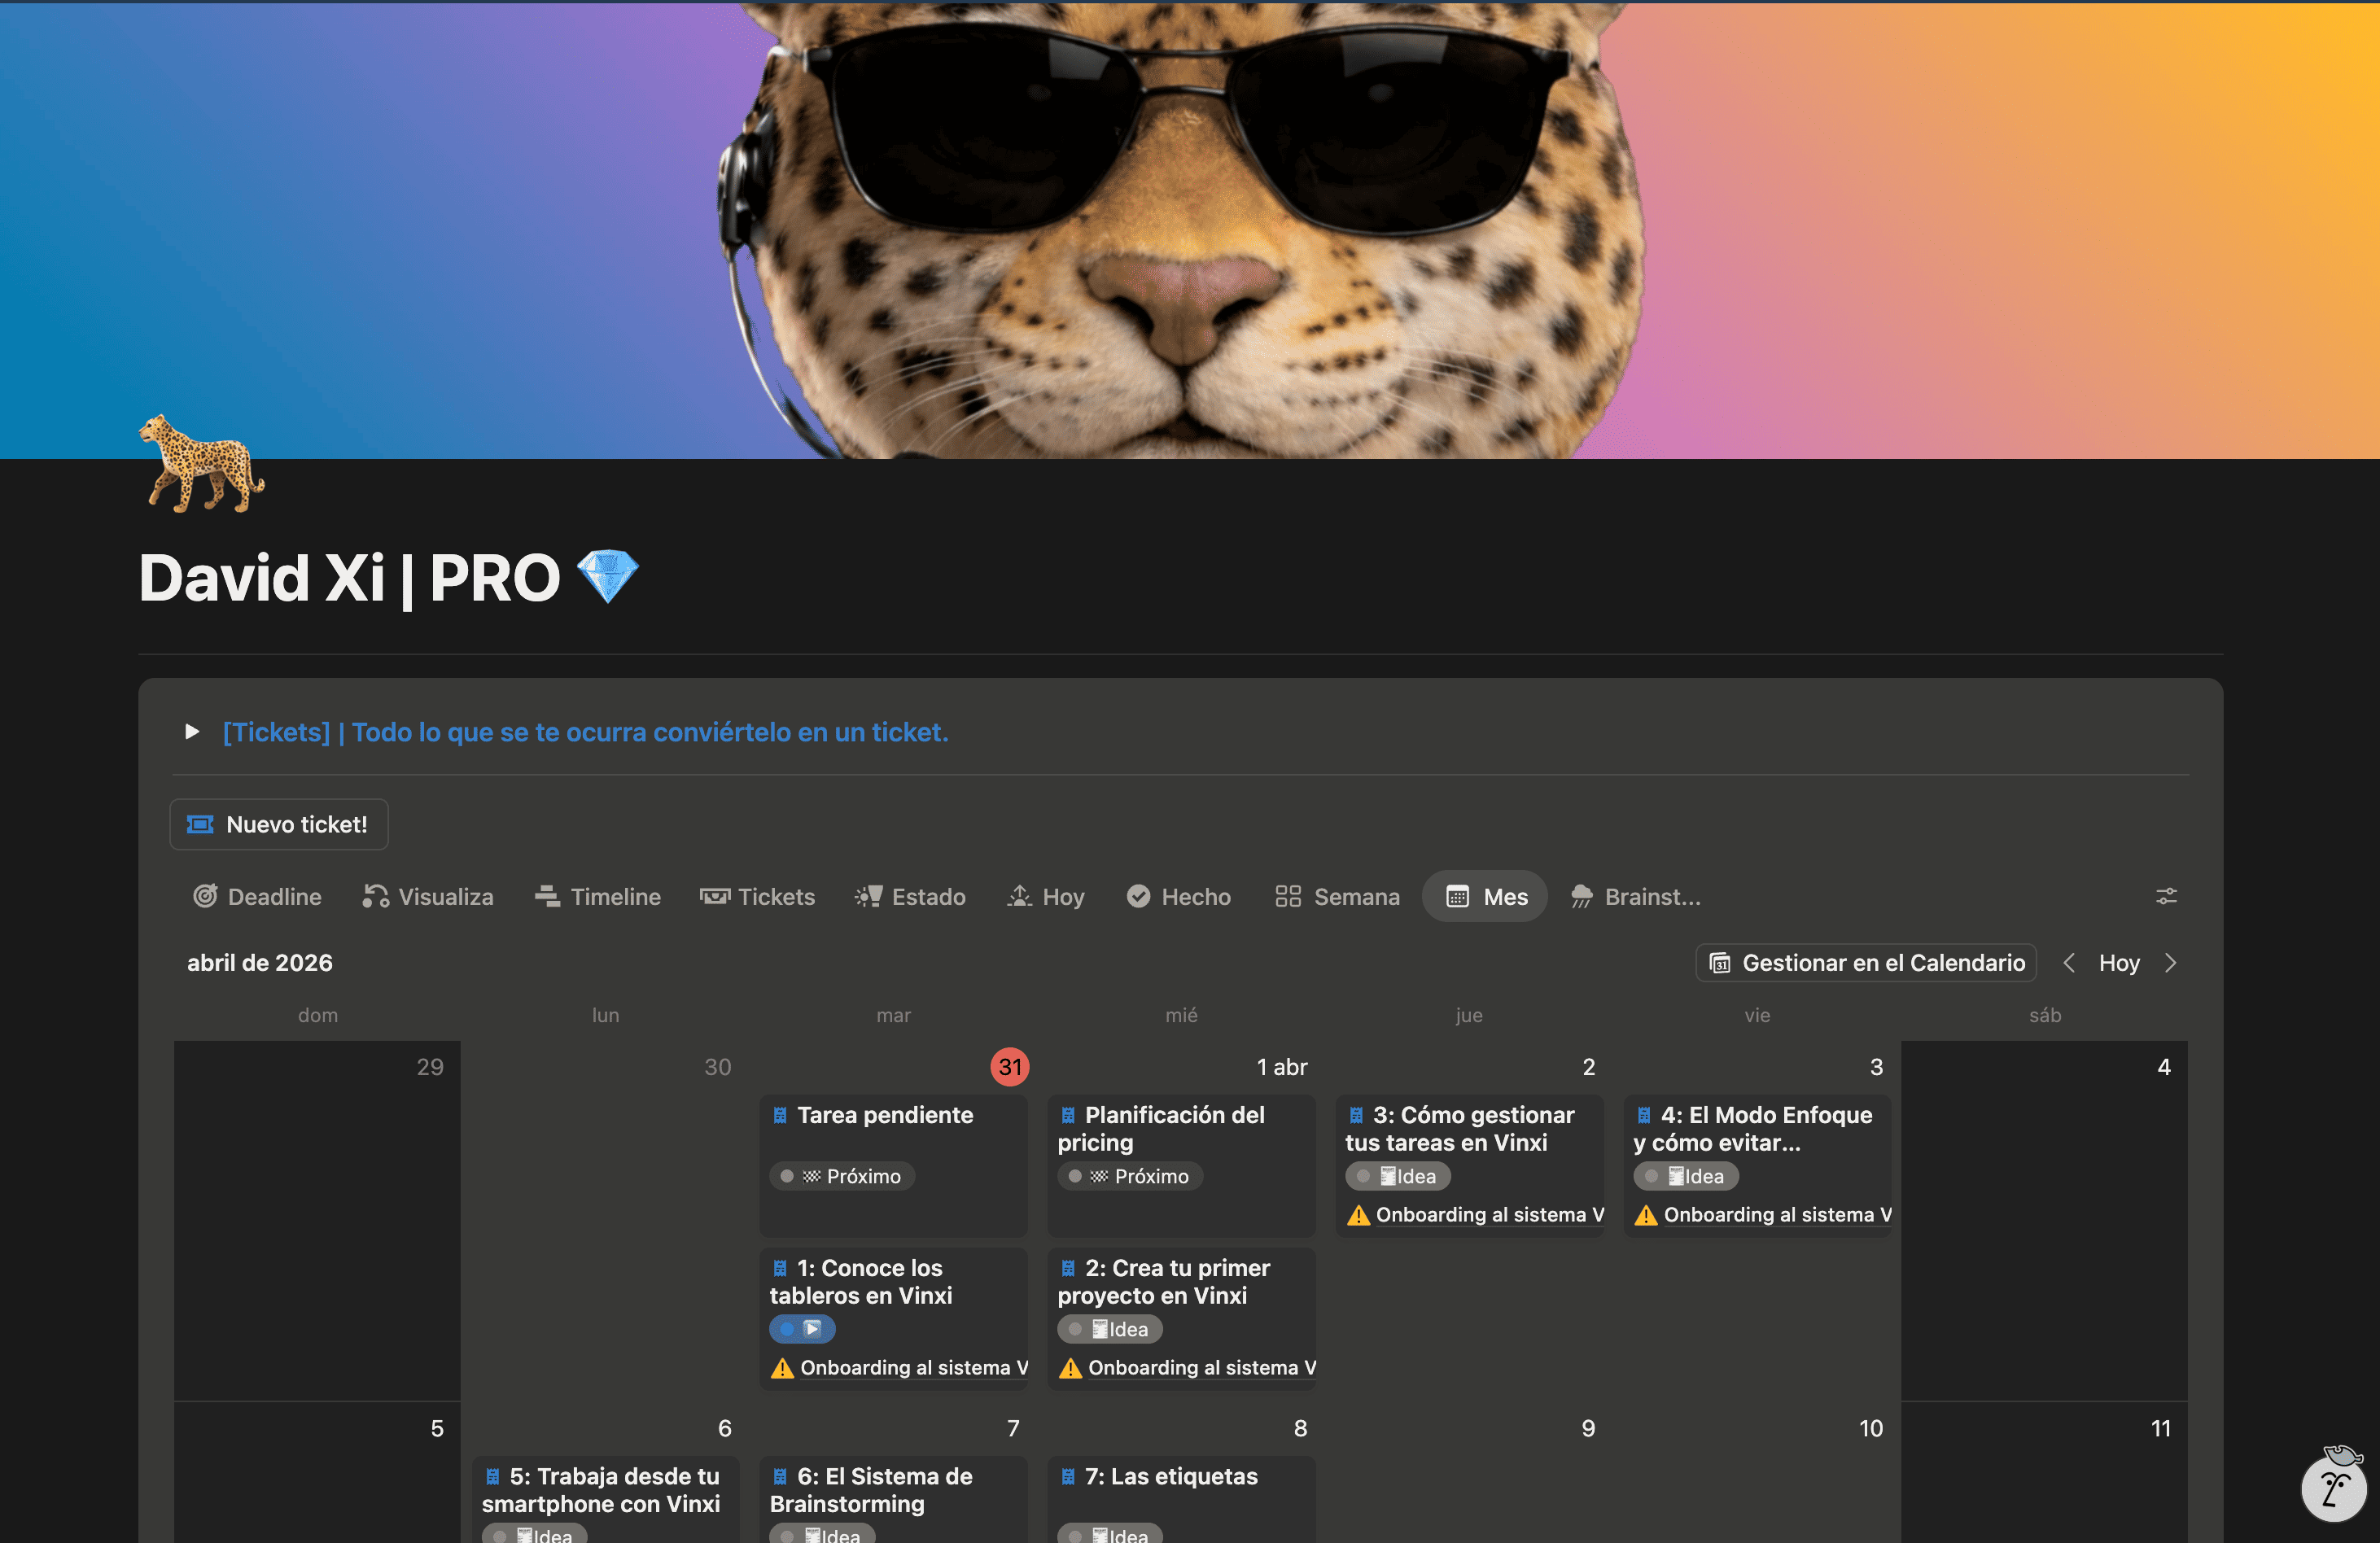Open card 6: El Sistema de Brainstorming
Image resolution: width=2380 pixels, height=1543 pixels.
(x=894, y=1499)
